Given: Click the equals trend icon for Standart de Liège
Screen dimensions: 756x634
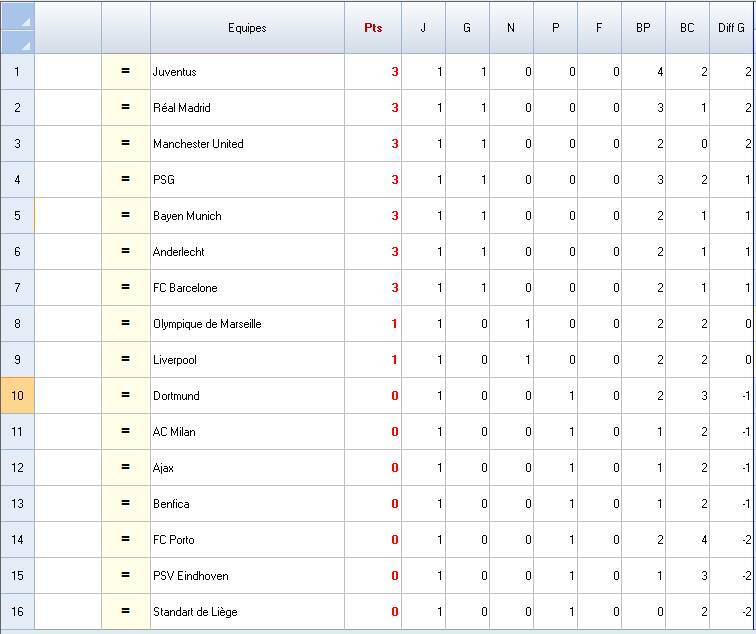Looking at the screenshot, I should tap(126, 612).
